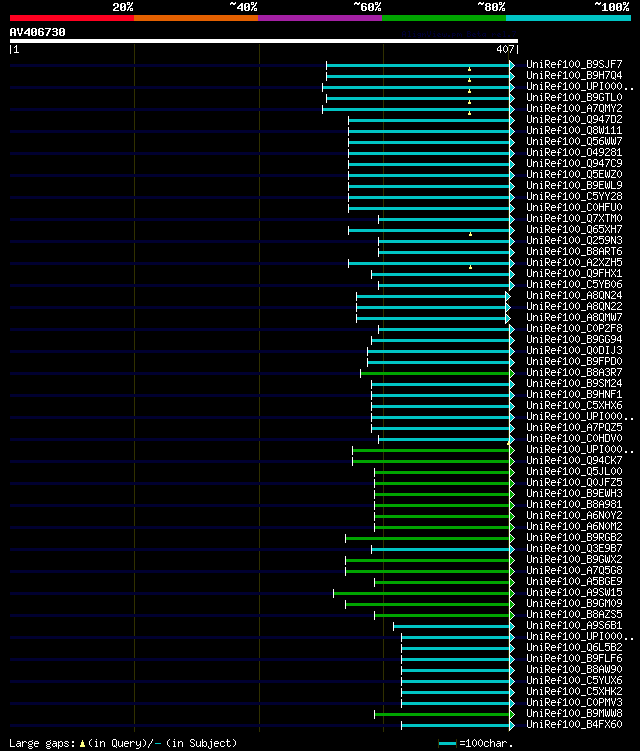Click the UniRef100_B8AW90 label

point(574,670)
